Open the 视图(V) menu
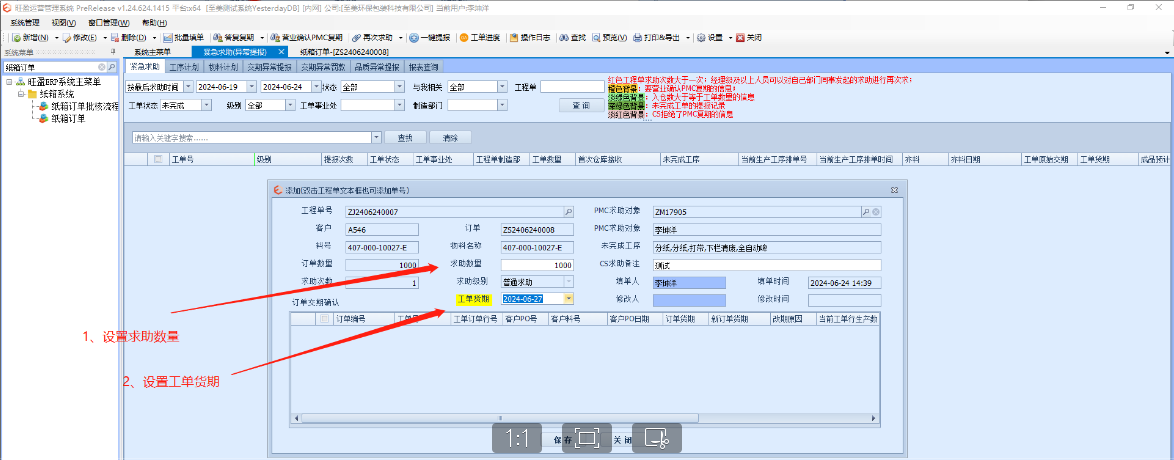The image size is (1174, 460). pyautogui.click(x=64, y=22)
